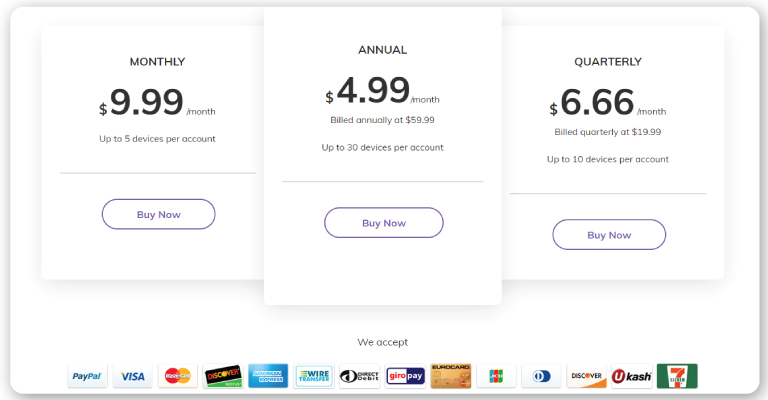The width and height of the screenshot is (768, 400).
Task: Click the JCB card icon
Action: coord(496,376)
